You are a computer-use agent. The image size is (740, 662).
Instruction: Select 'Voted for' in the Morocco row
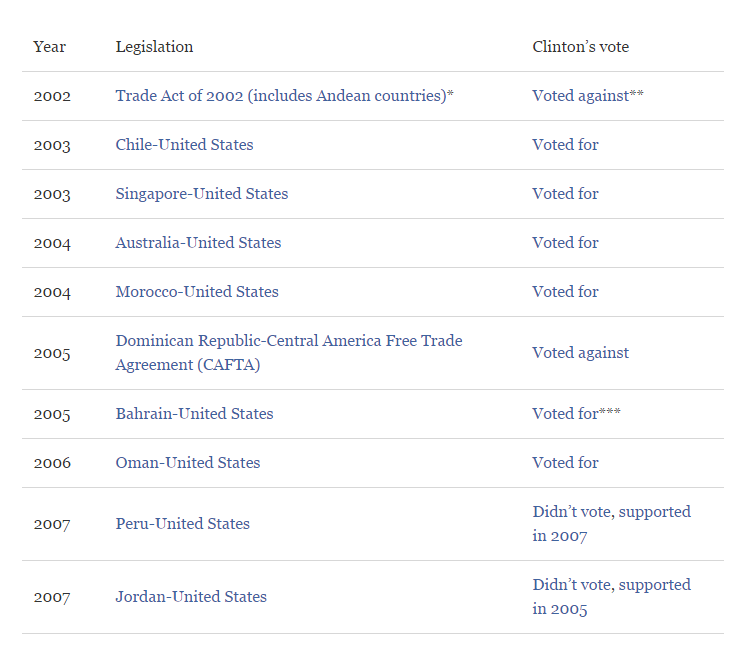point(565,292)
